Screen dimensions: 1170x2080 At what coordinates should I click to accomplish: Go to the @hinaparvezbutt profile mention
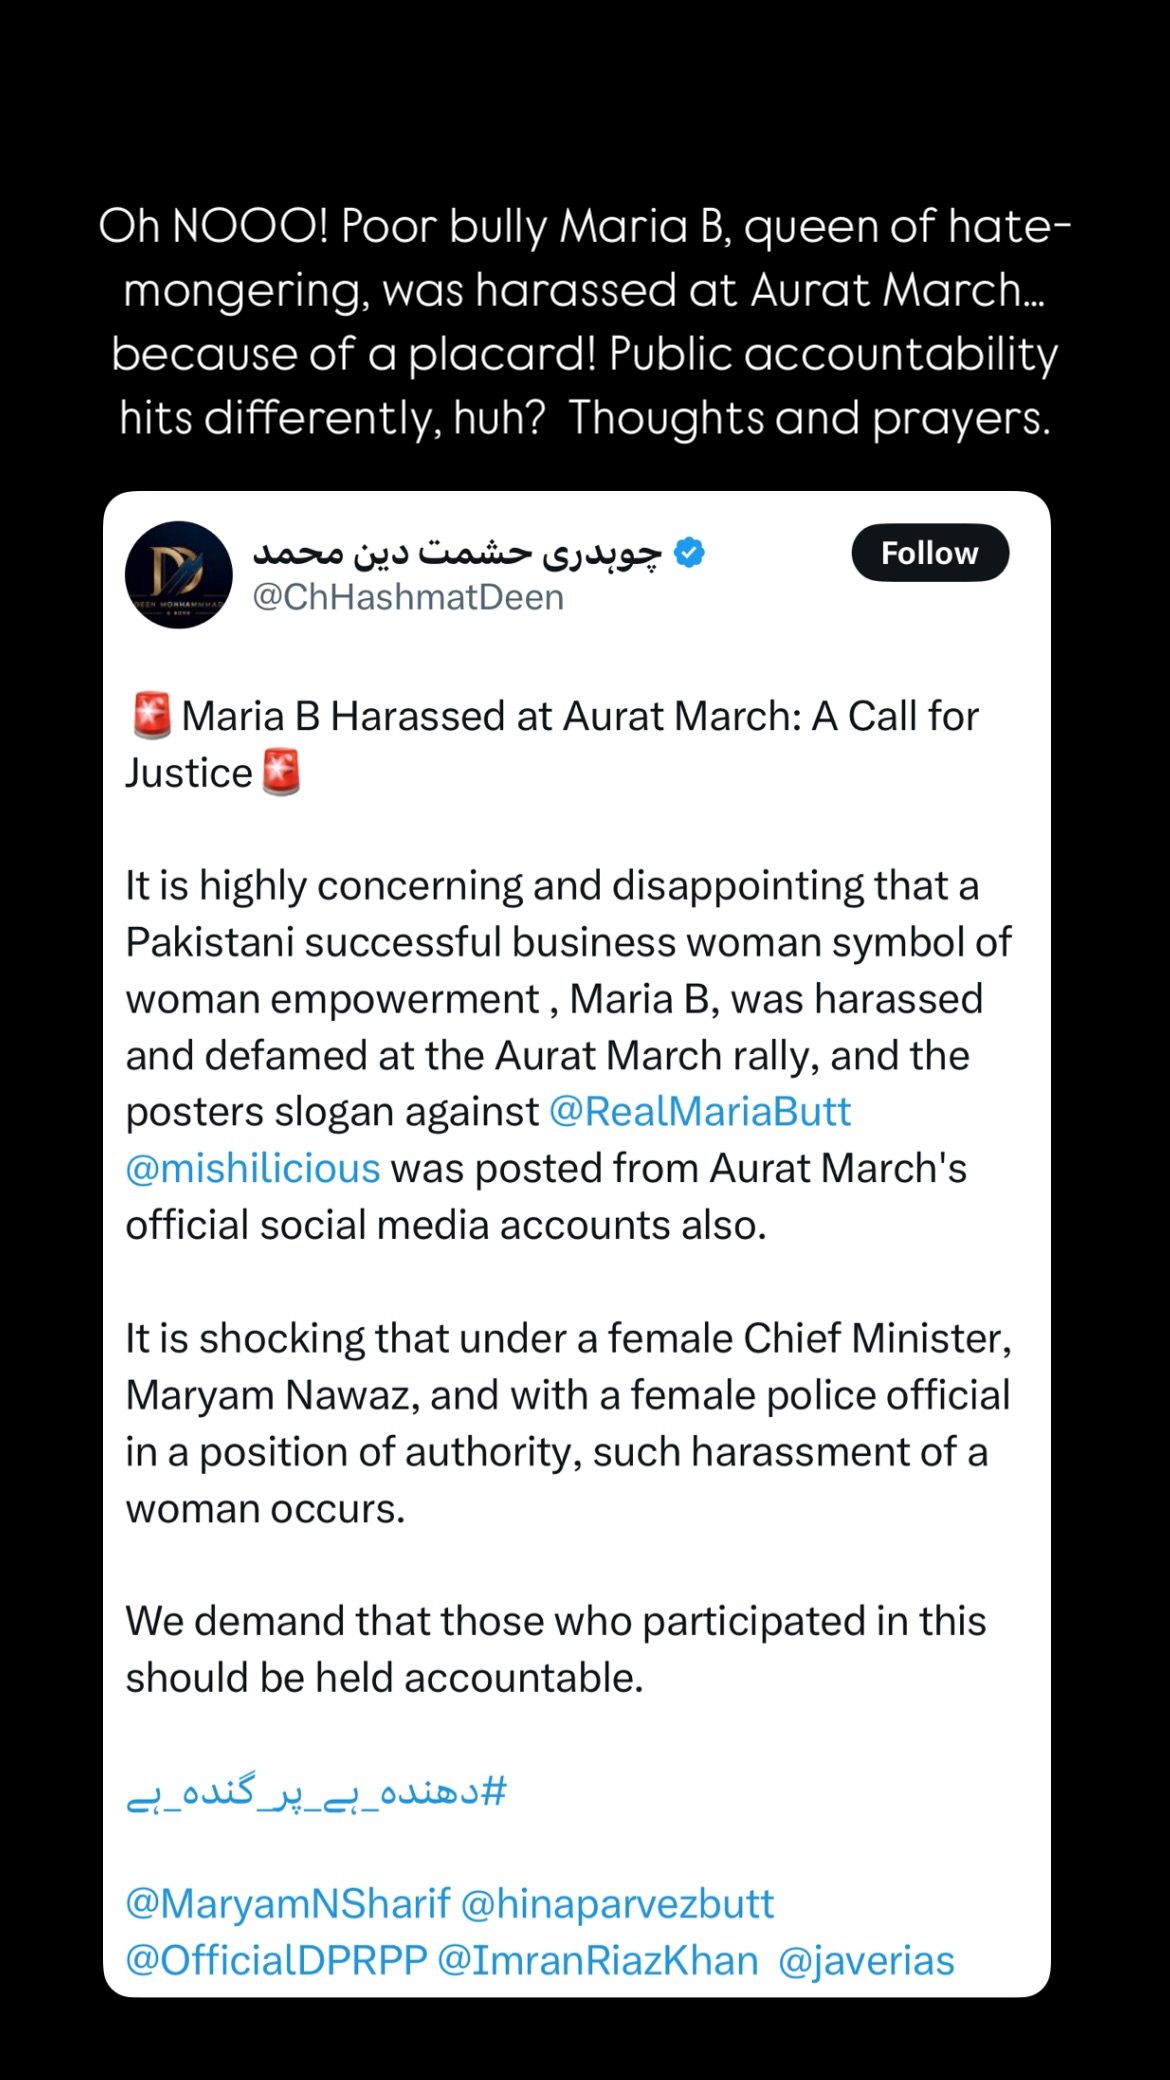tap(617, 1904)
